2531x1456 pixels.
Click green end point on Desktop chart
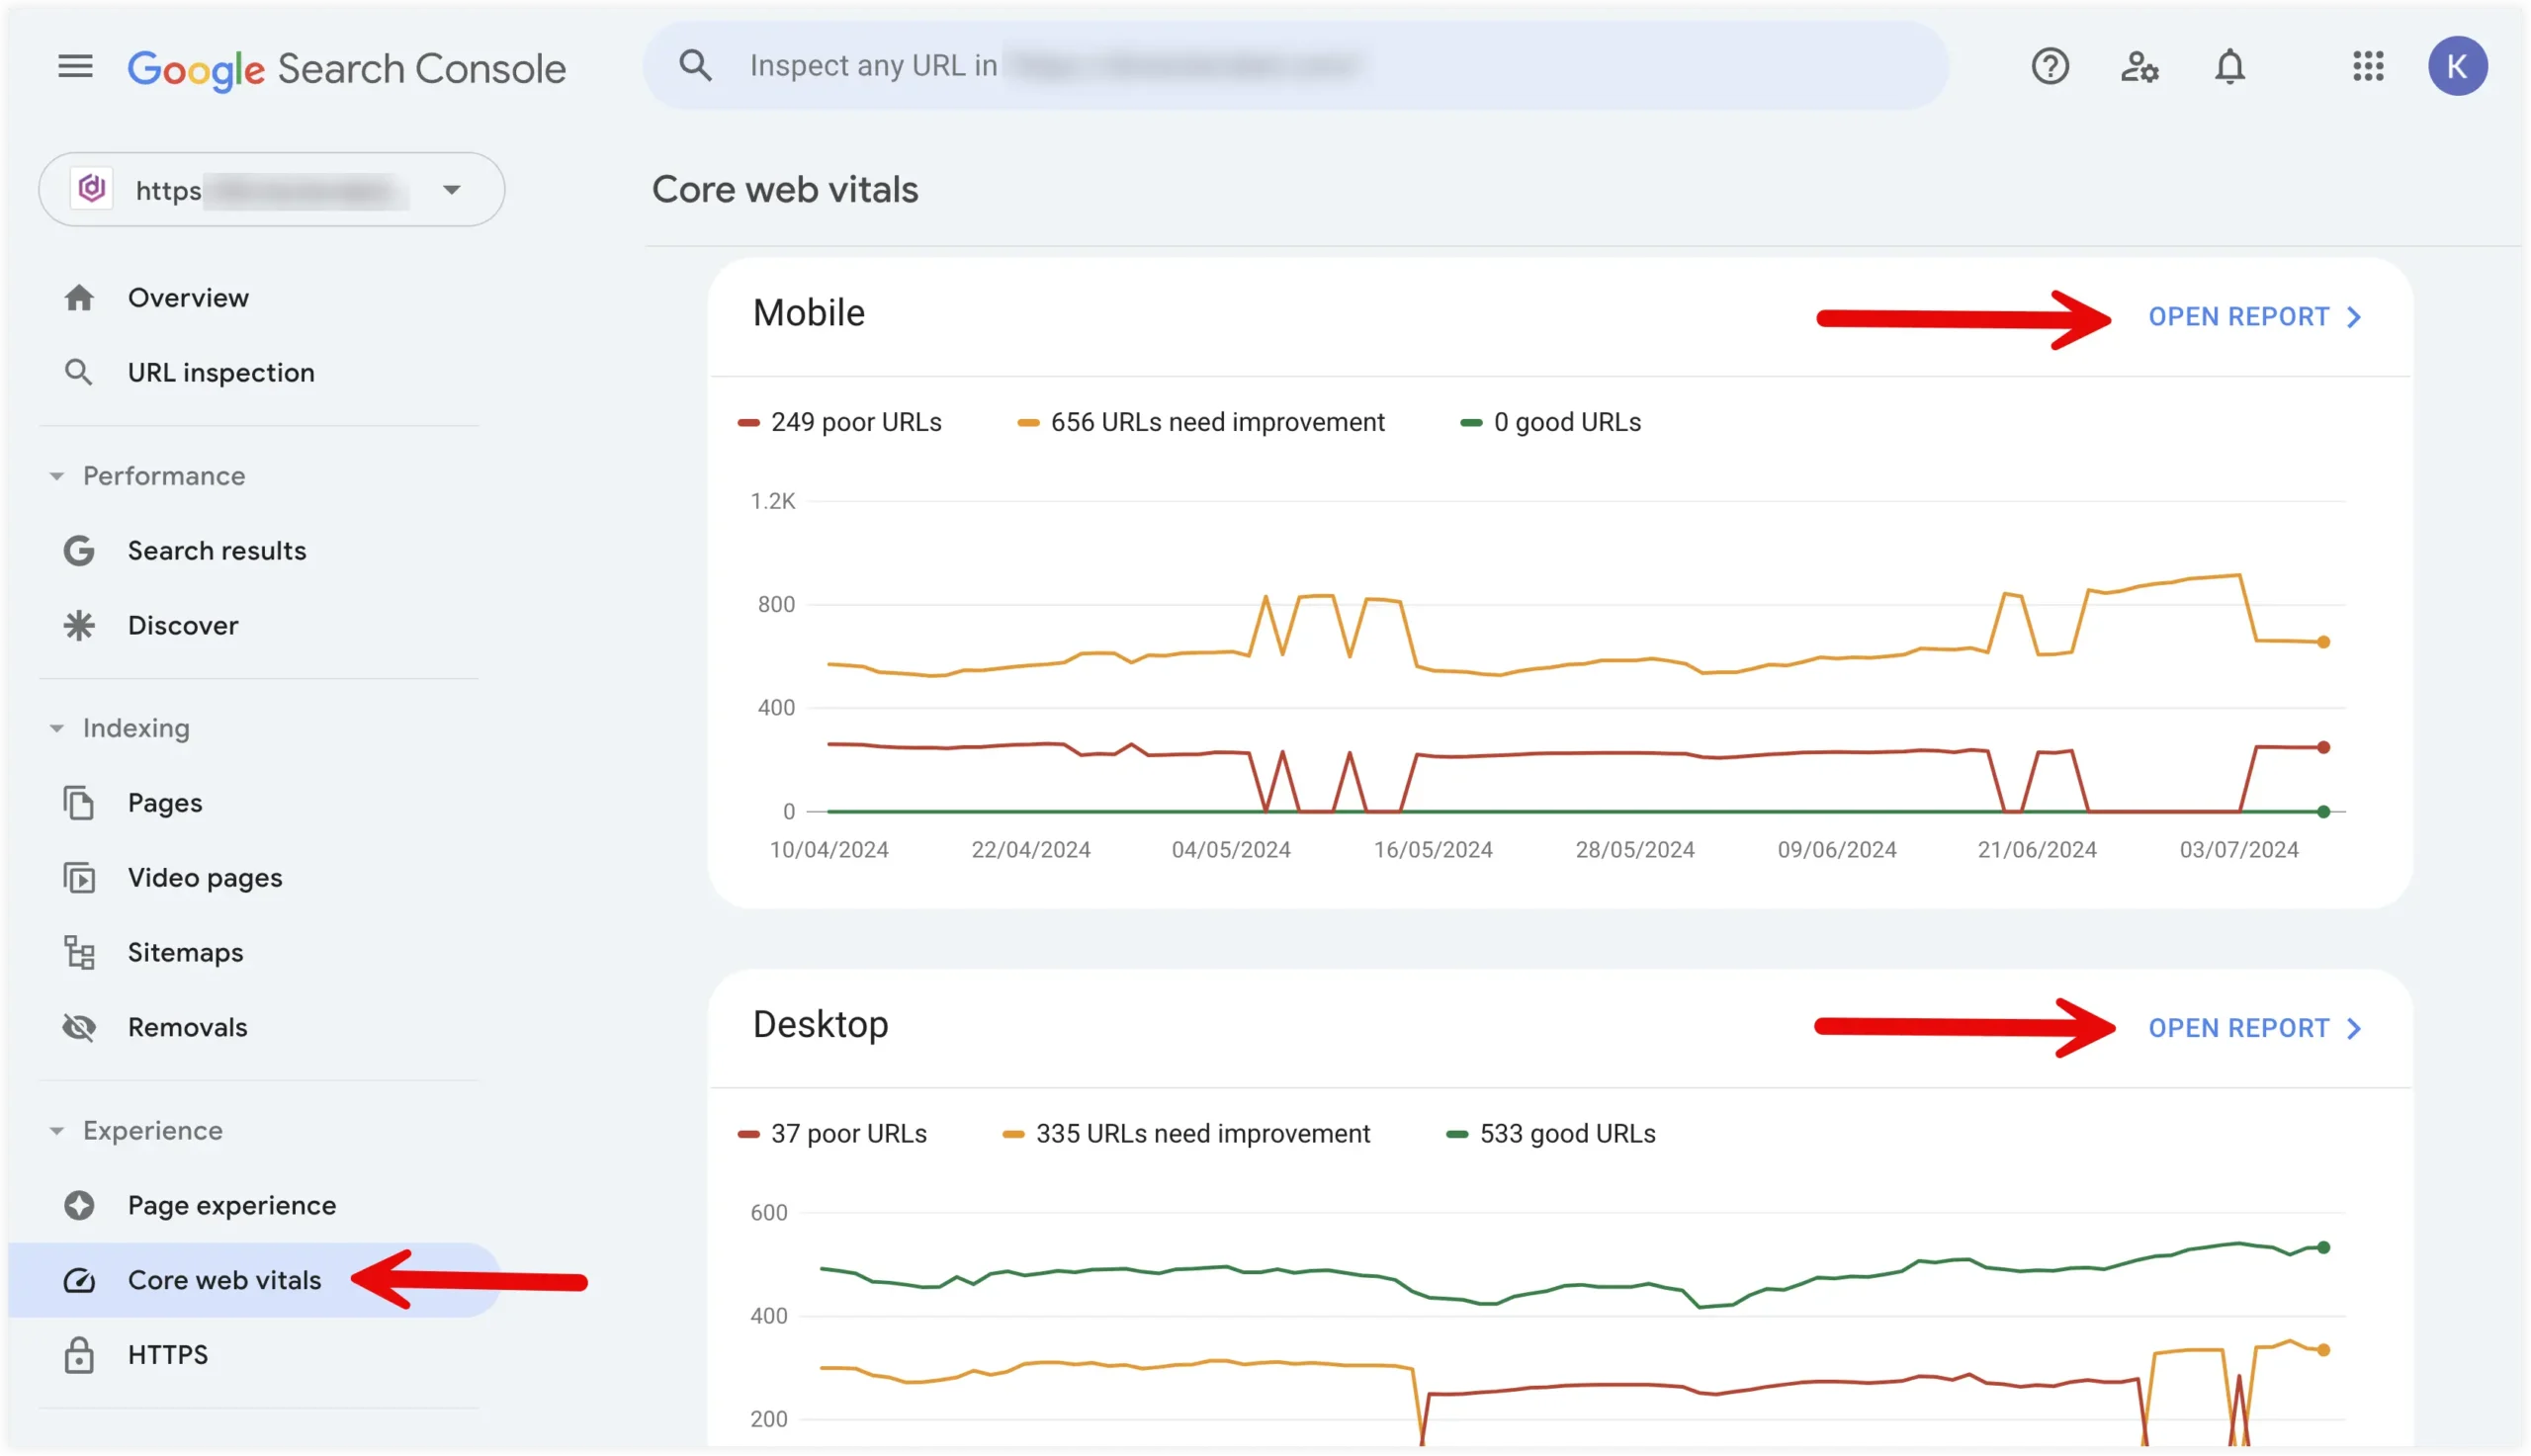pos(2322,1248)
